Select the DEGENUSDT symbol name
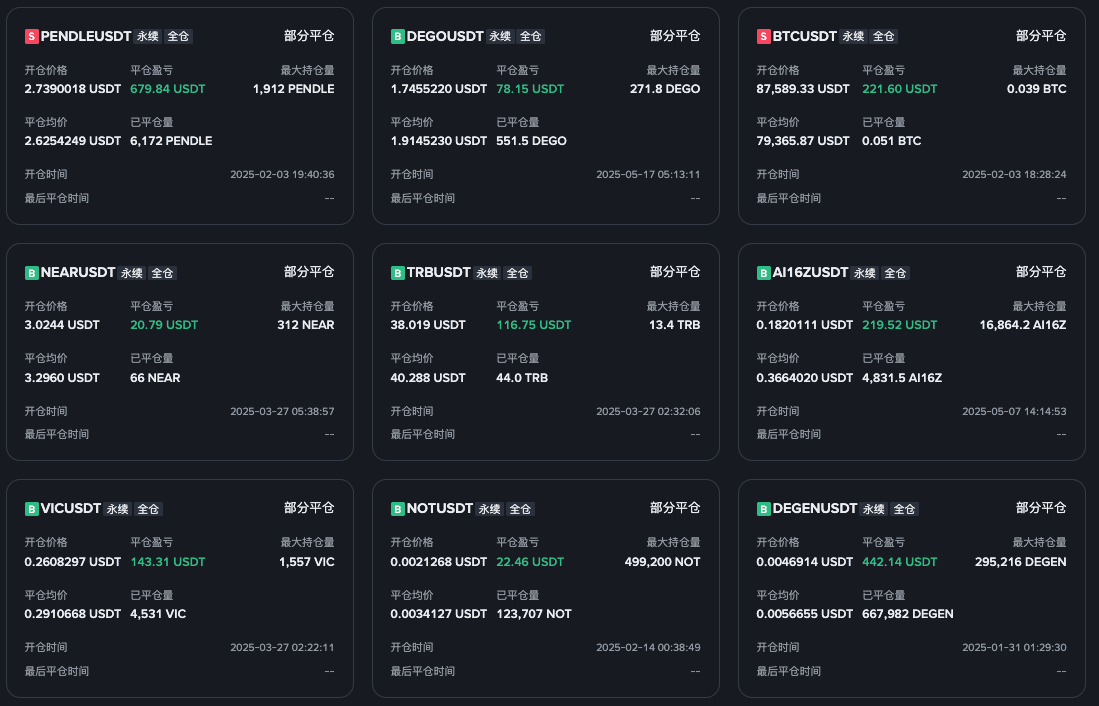This screenshot has width=1099, height=706. (814, 508)
